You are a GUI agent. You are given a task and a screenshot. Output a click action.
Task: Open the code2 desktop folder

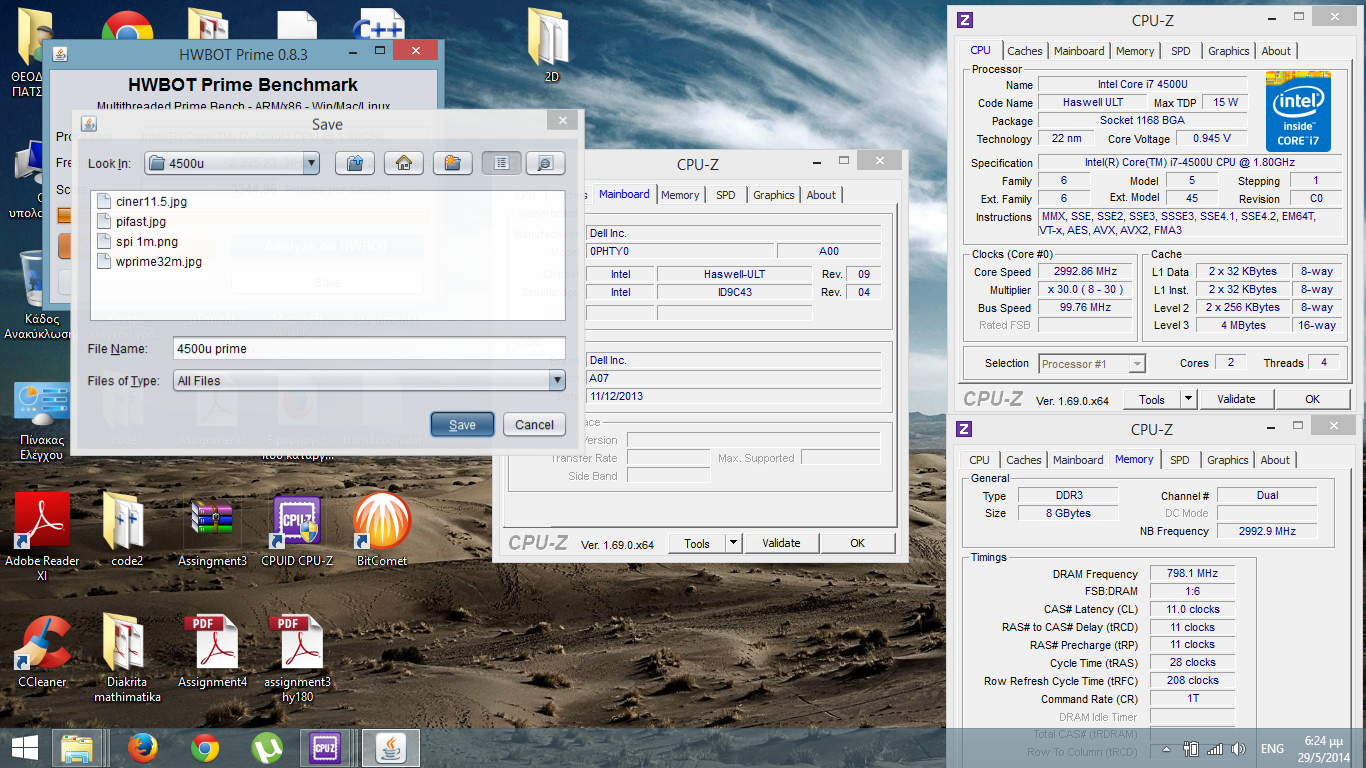pyautogui.click(x=127, y=531)
